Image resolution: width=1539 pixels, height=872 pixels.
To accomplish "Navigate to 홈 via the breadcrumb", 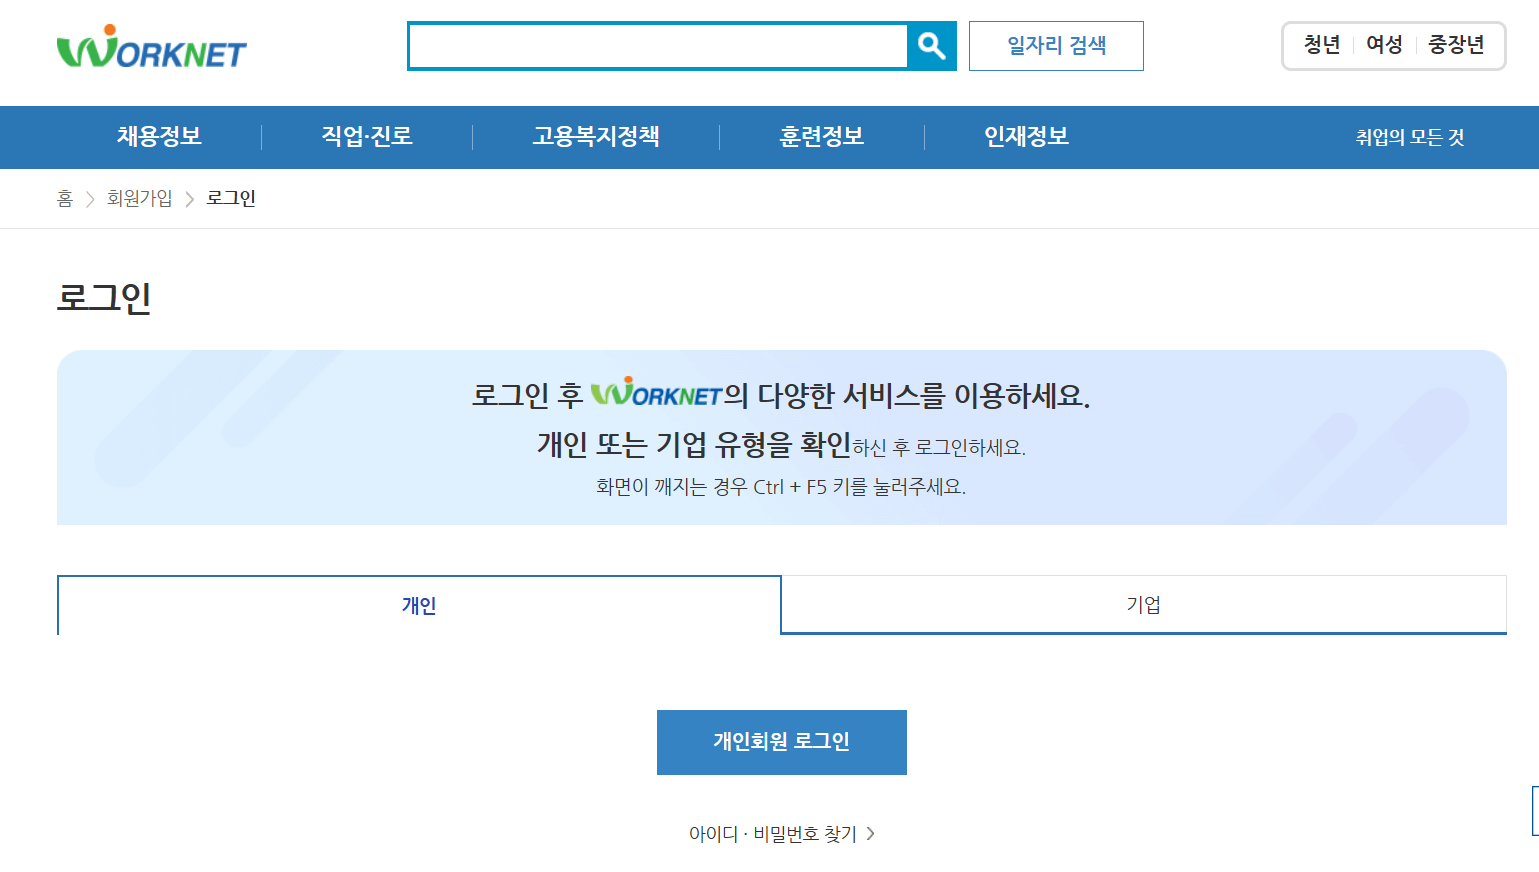I will click(x=65, y=198).
